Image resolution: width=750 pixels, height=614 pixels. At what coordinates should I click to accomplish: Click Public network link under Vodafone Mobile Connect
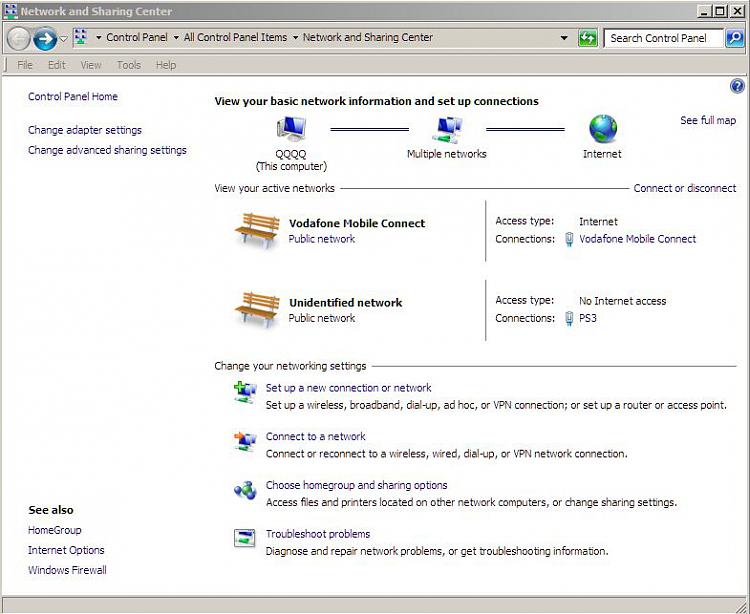(x=321, y=239)
